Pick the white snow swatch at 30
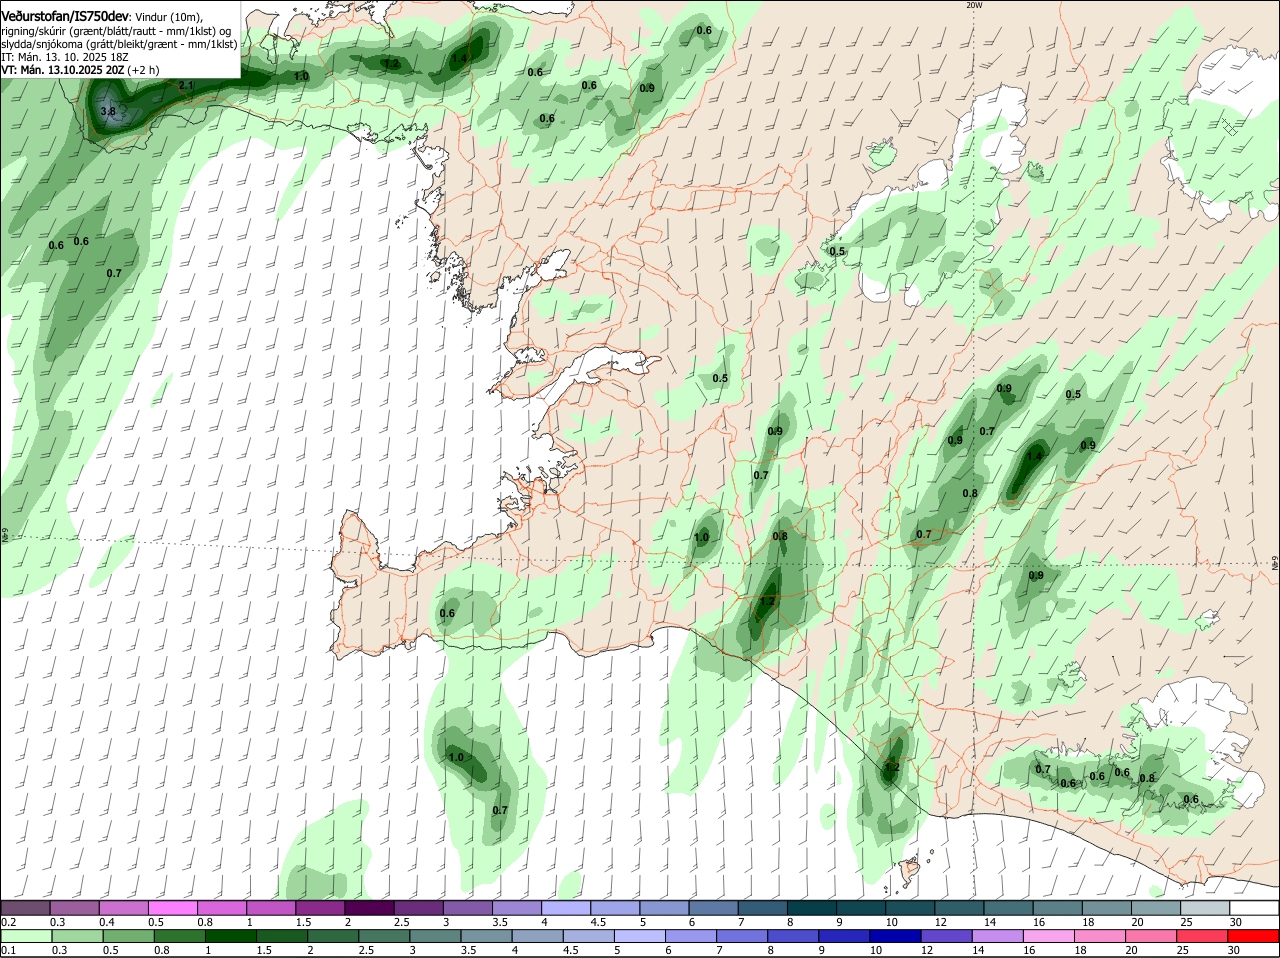 click(1254, 908)
